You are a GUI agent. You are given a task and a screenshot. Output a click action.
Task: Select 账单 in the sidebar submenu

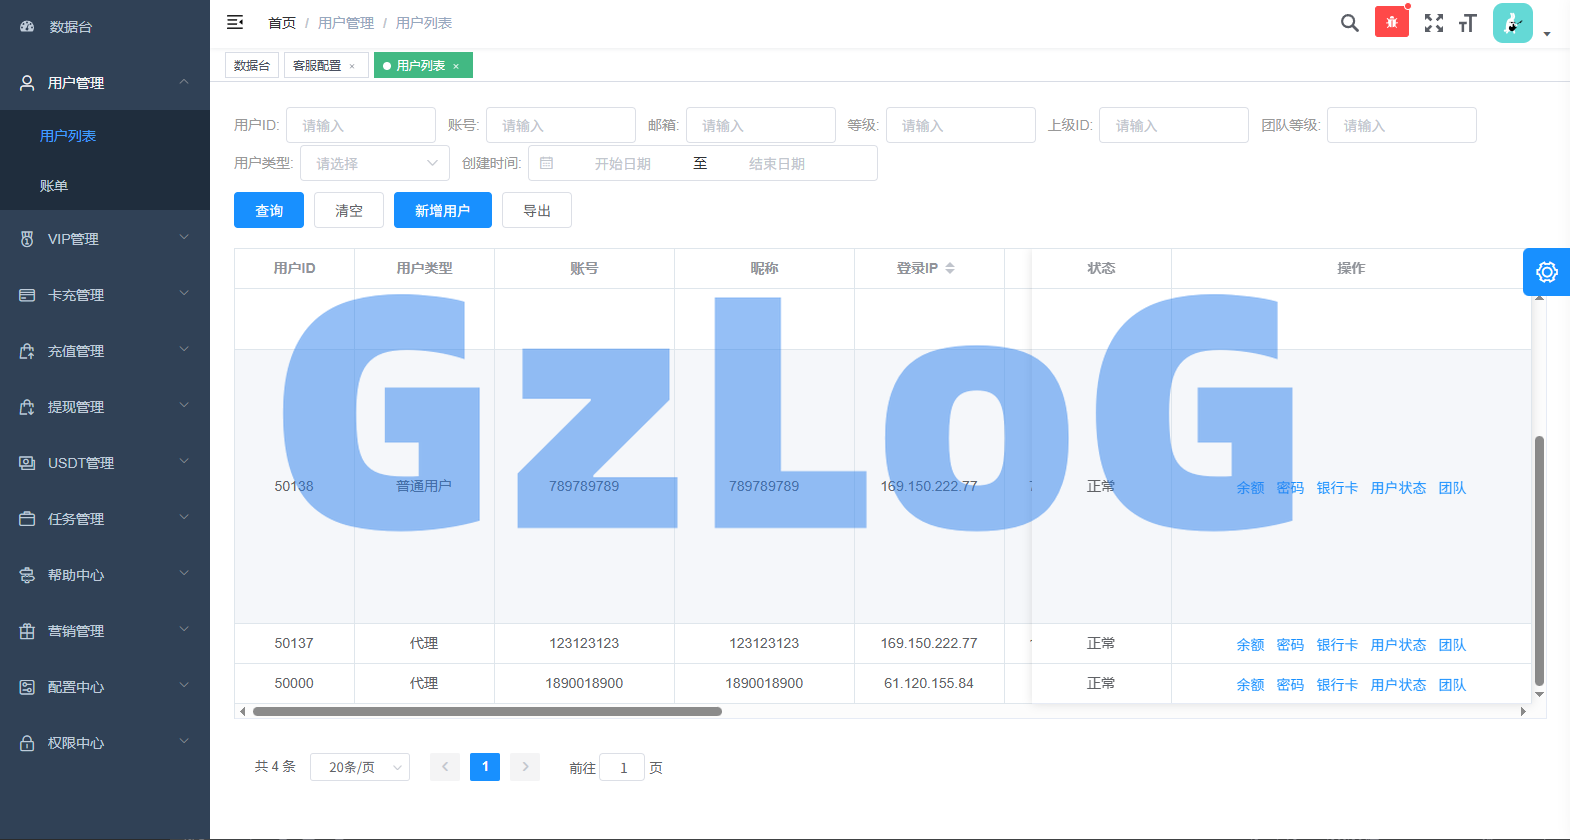[54, 186]
